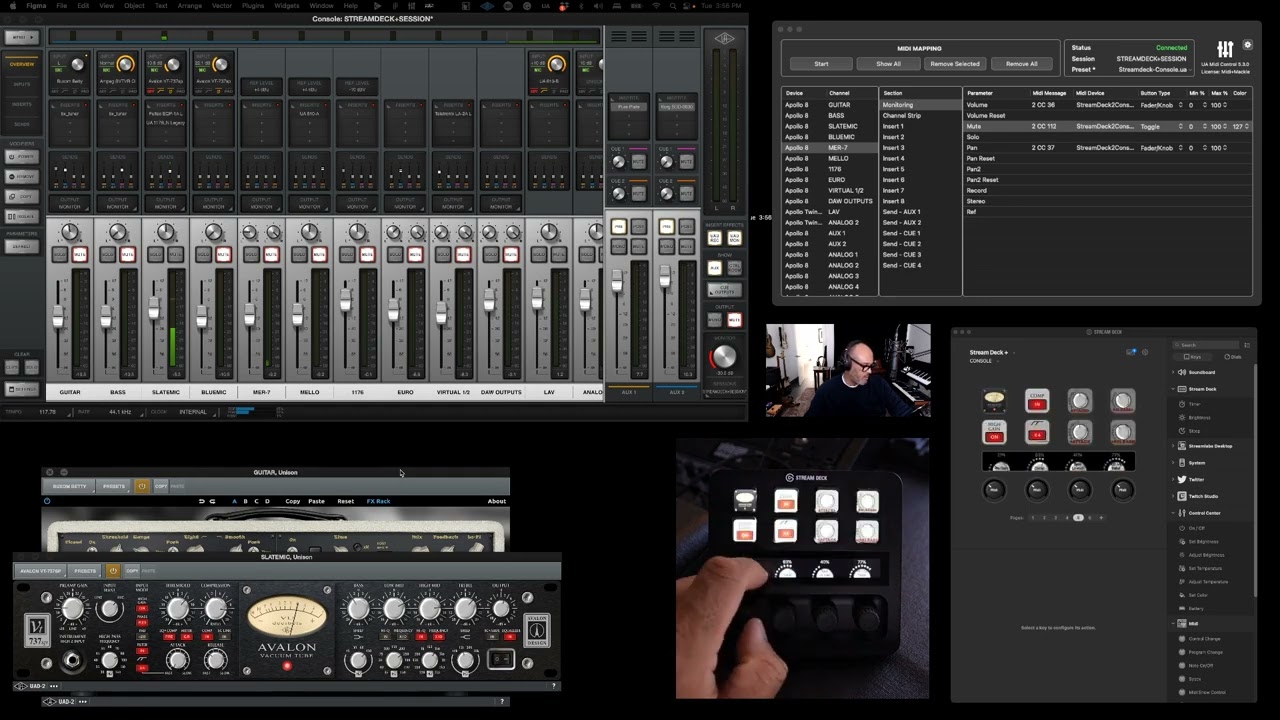This screenshot has height=720, width=1280.
Task: Open the Plugins menu in menu bar
Action: [252, 6]
